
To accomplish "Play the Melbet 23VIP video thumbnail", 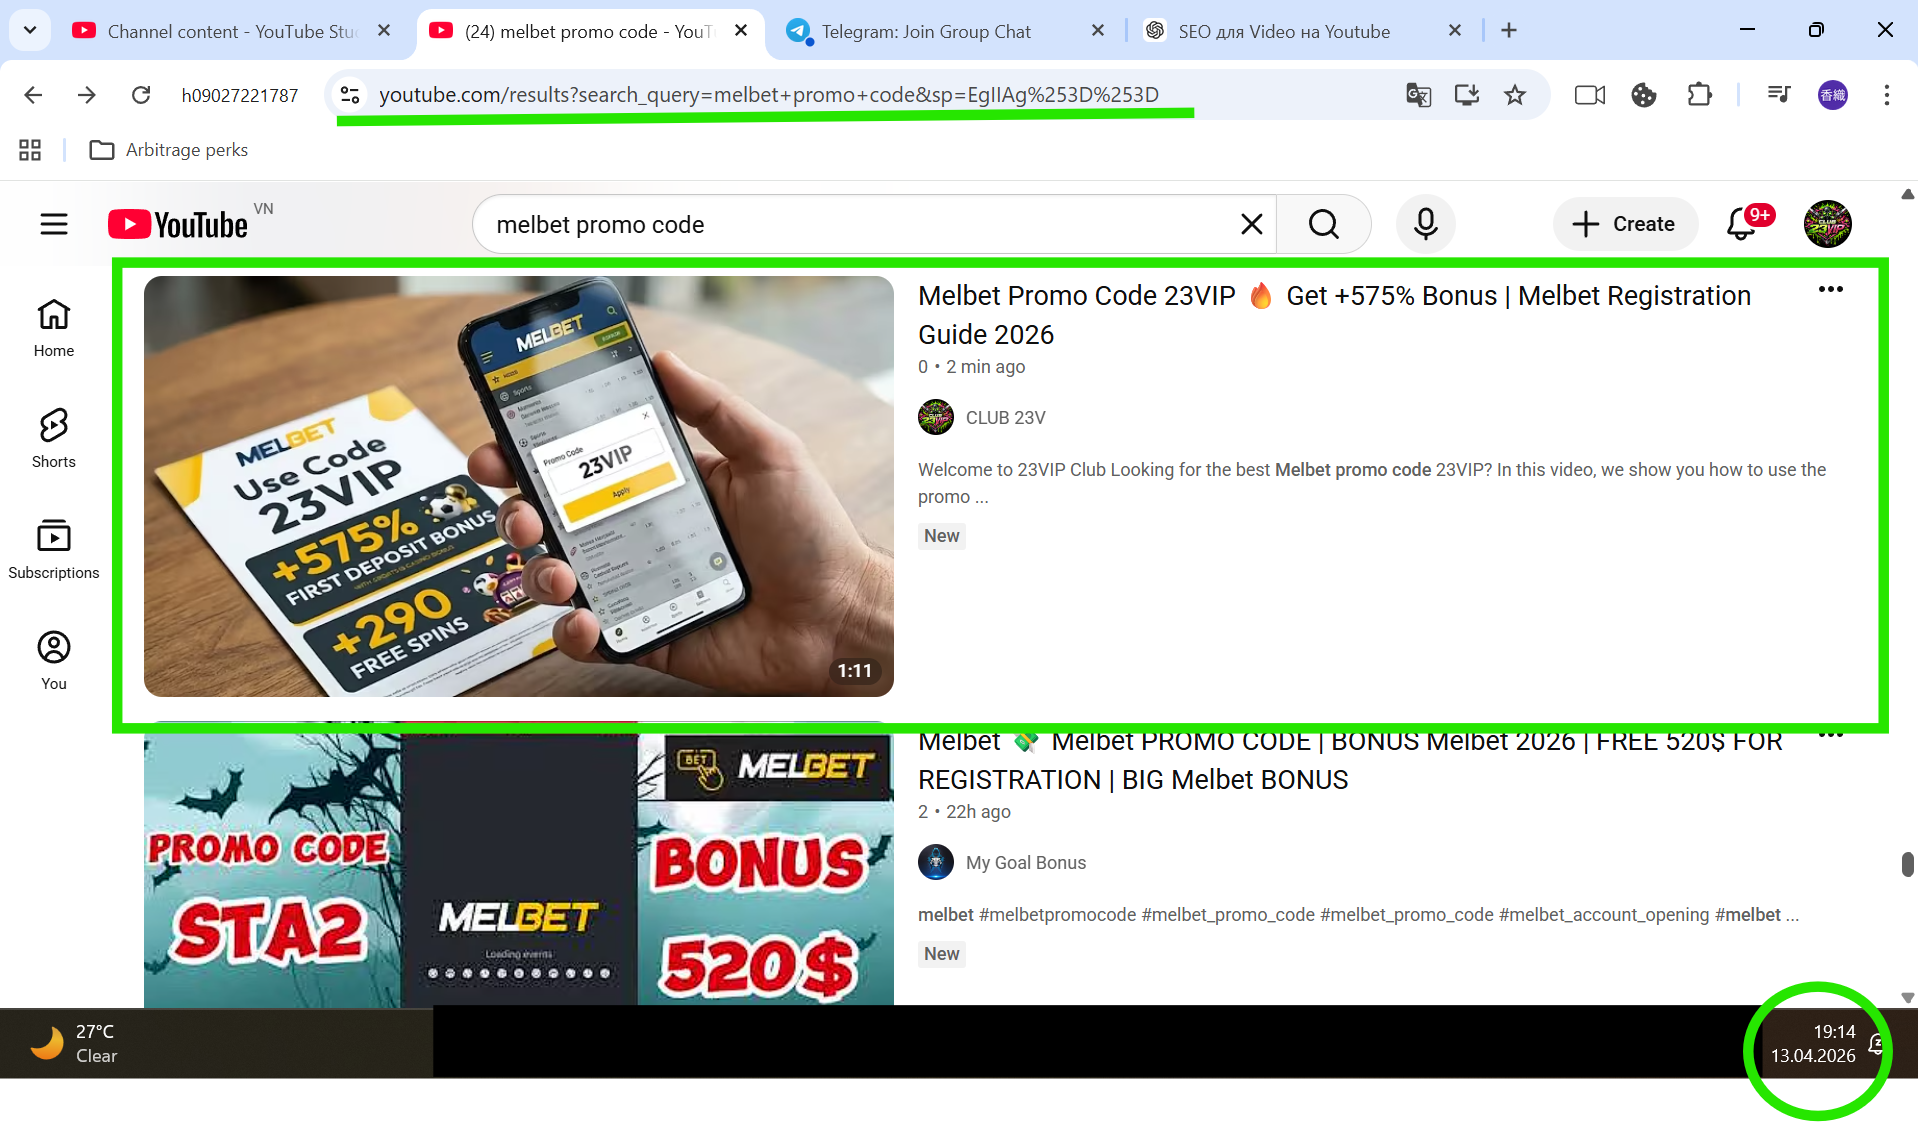I will pos(519,486).
